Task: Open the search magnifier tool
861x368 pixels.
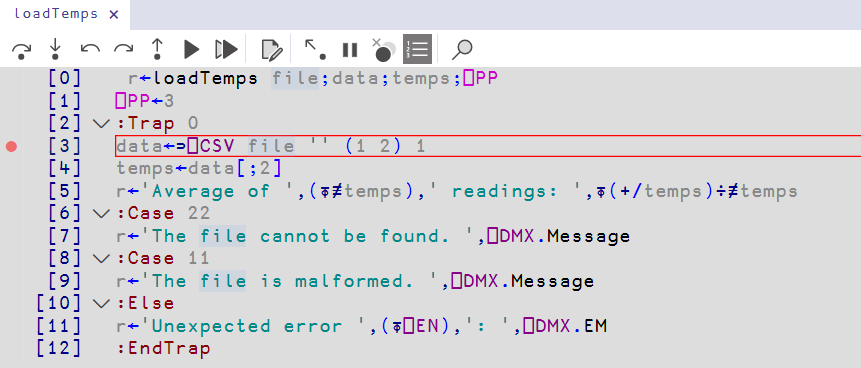Action: (462, 49)
